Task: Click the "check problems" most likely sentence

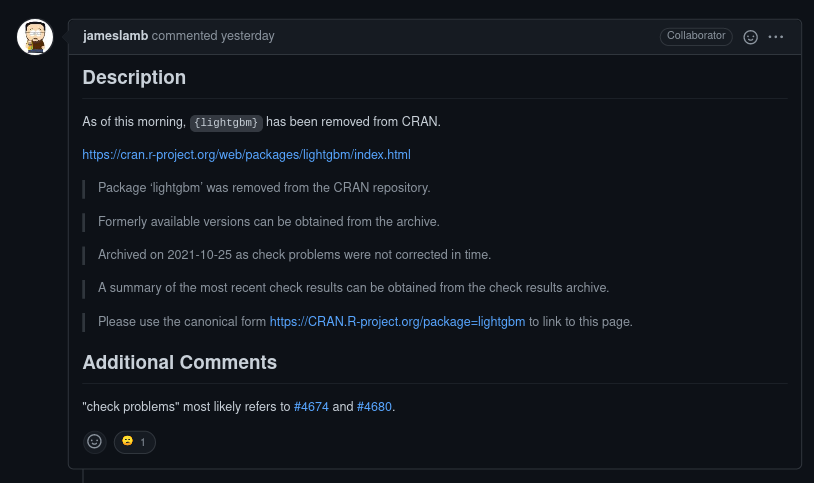Action: pos(186,407)
